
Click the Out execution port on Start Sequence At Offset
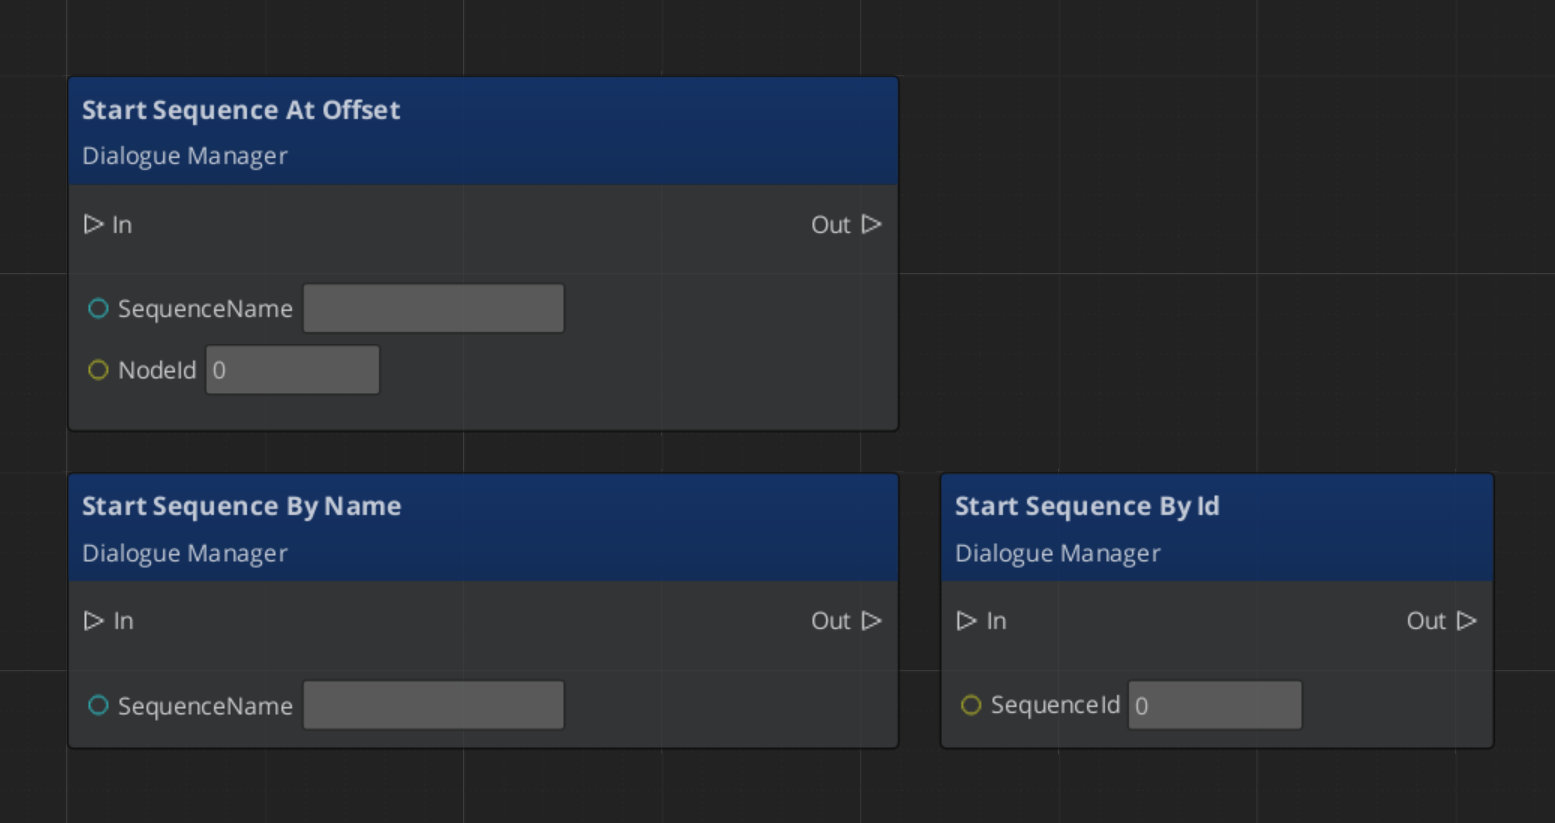pos(871,224)
